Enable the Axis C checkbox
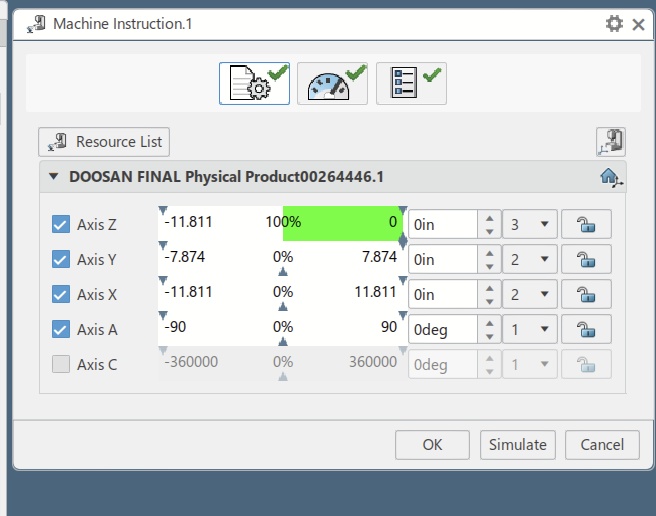Viewport: 656px width, 516px height. pos(61,364)
